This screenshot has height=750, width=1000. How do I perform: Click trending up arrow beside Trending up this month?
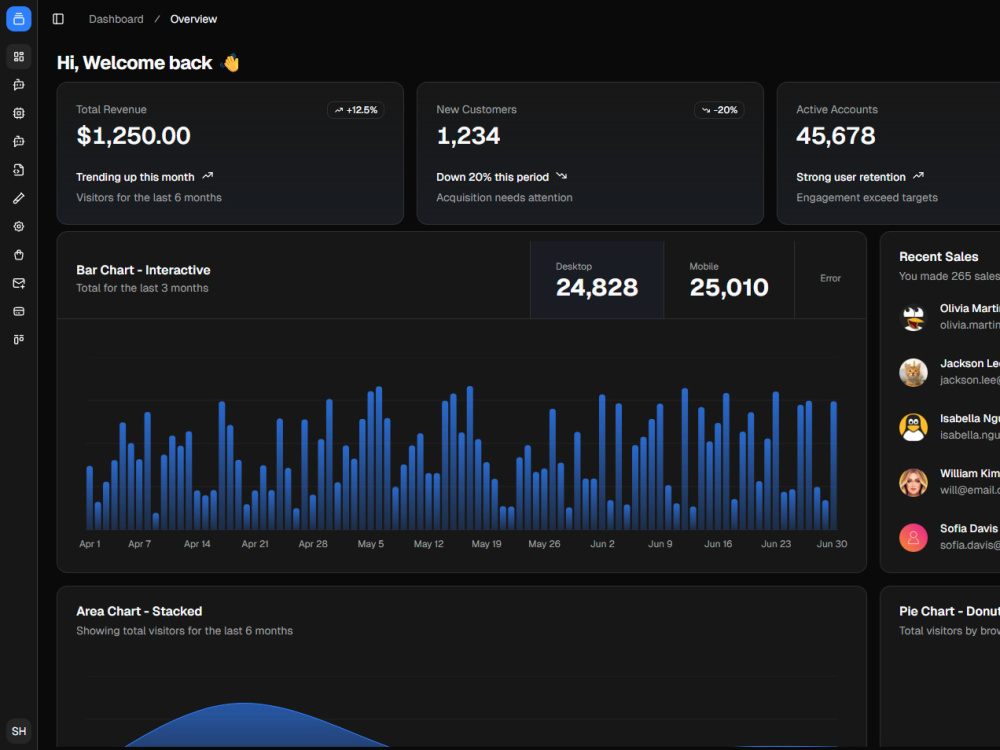pos(207,176)
